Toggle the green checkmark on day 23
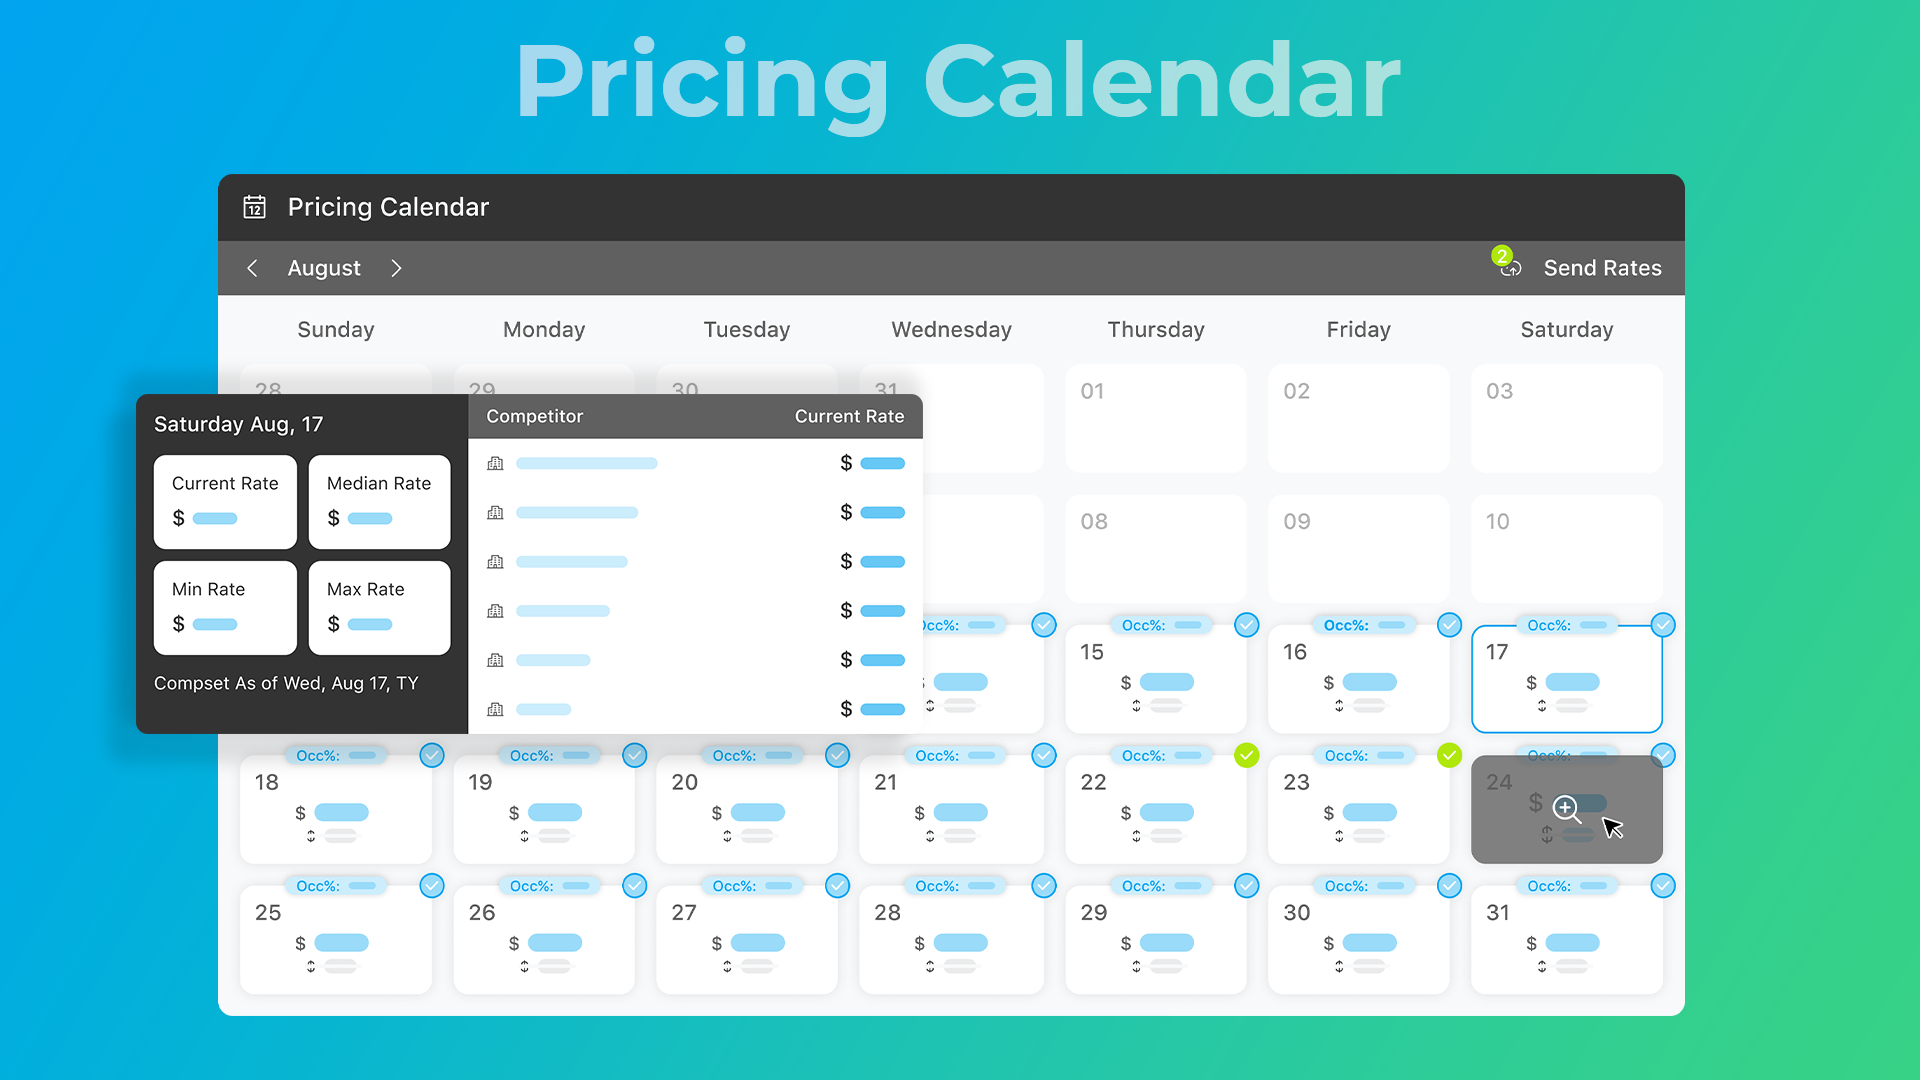1920x1080 pixels. pyautogui.click(x=1449, y=755)
